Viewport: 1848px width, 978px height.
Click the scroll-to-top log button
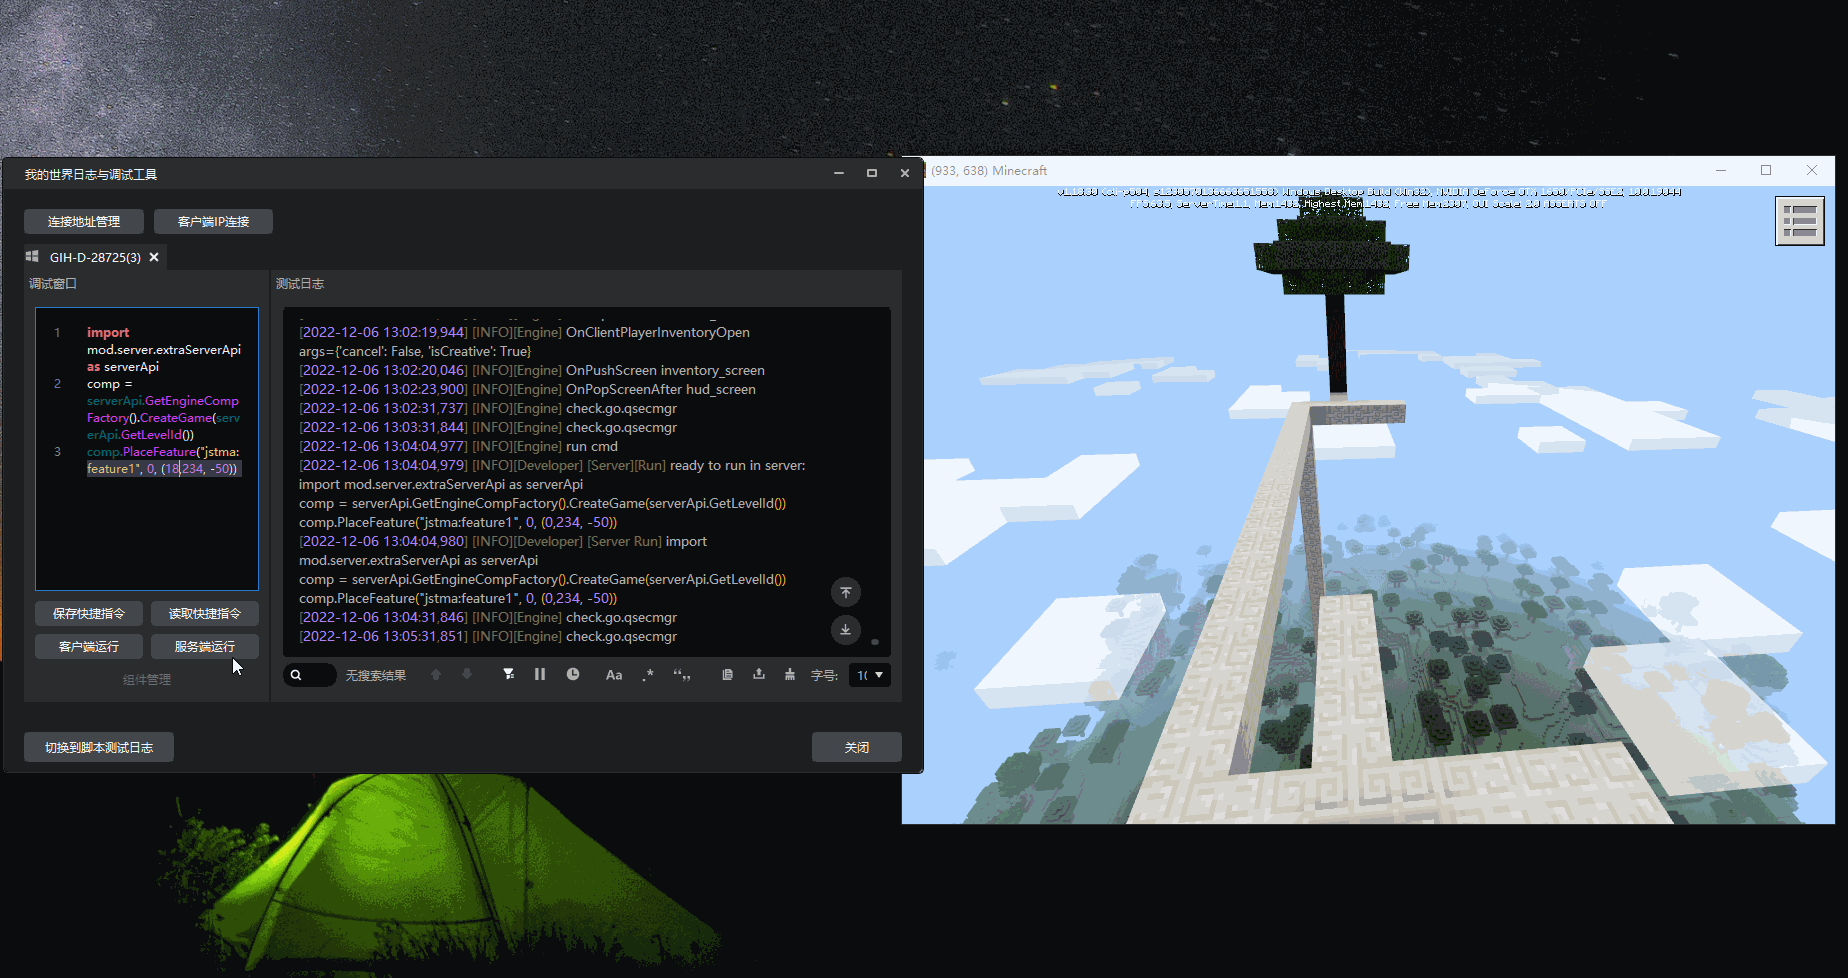tap(845, 592)
